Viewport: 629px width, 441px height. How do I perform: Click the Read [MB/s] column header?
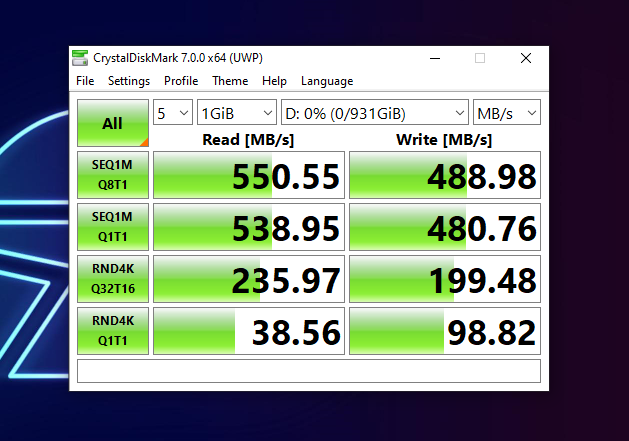coord(248,140)
